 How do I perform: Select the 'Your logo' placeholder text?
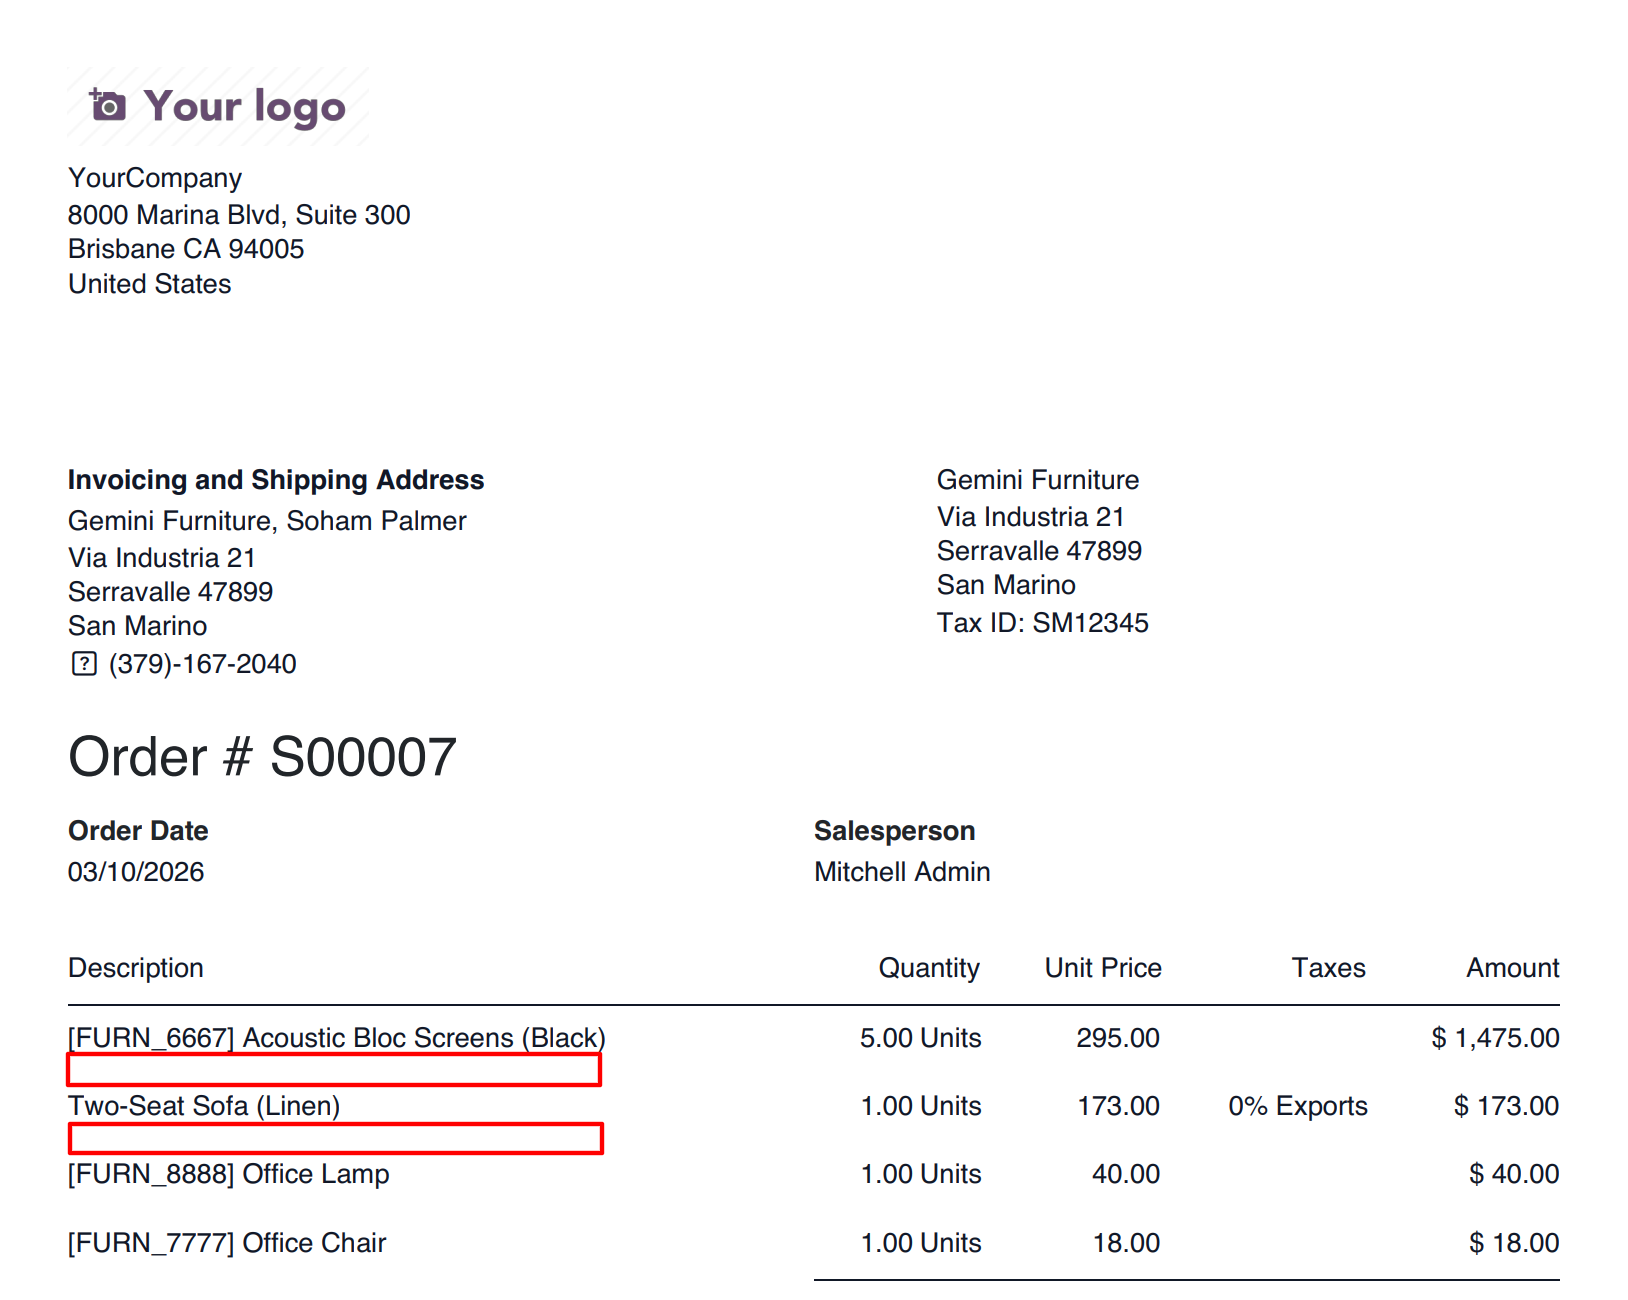(x=245, y=107)
